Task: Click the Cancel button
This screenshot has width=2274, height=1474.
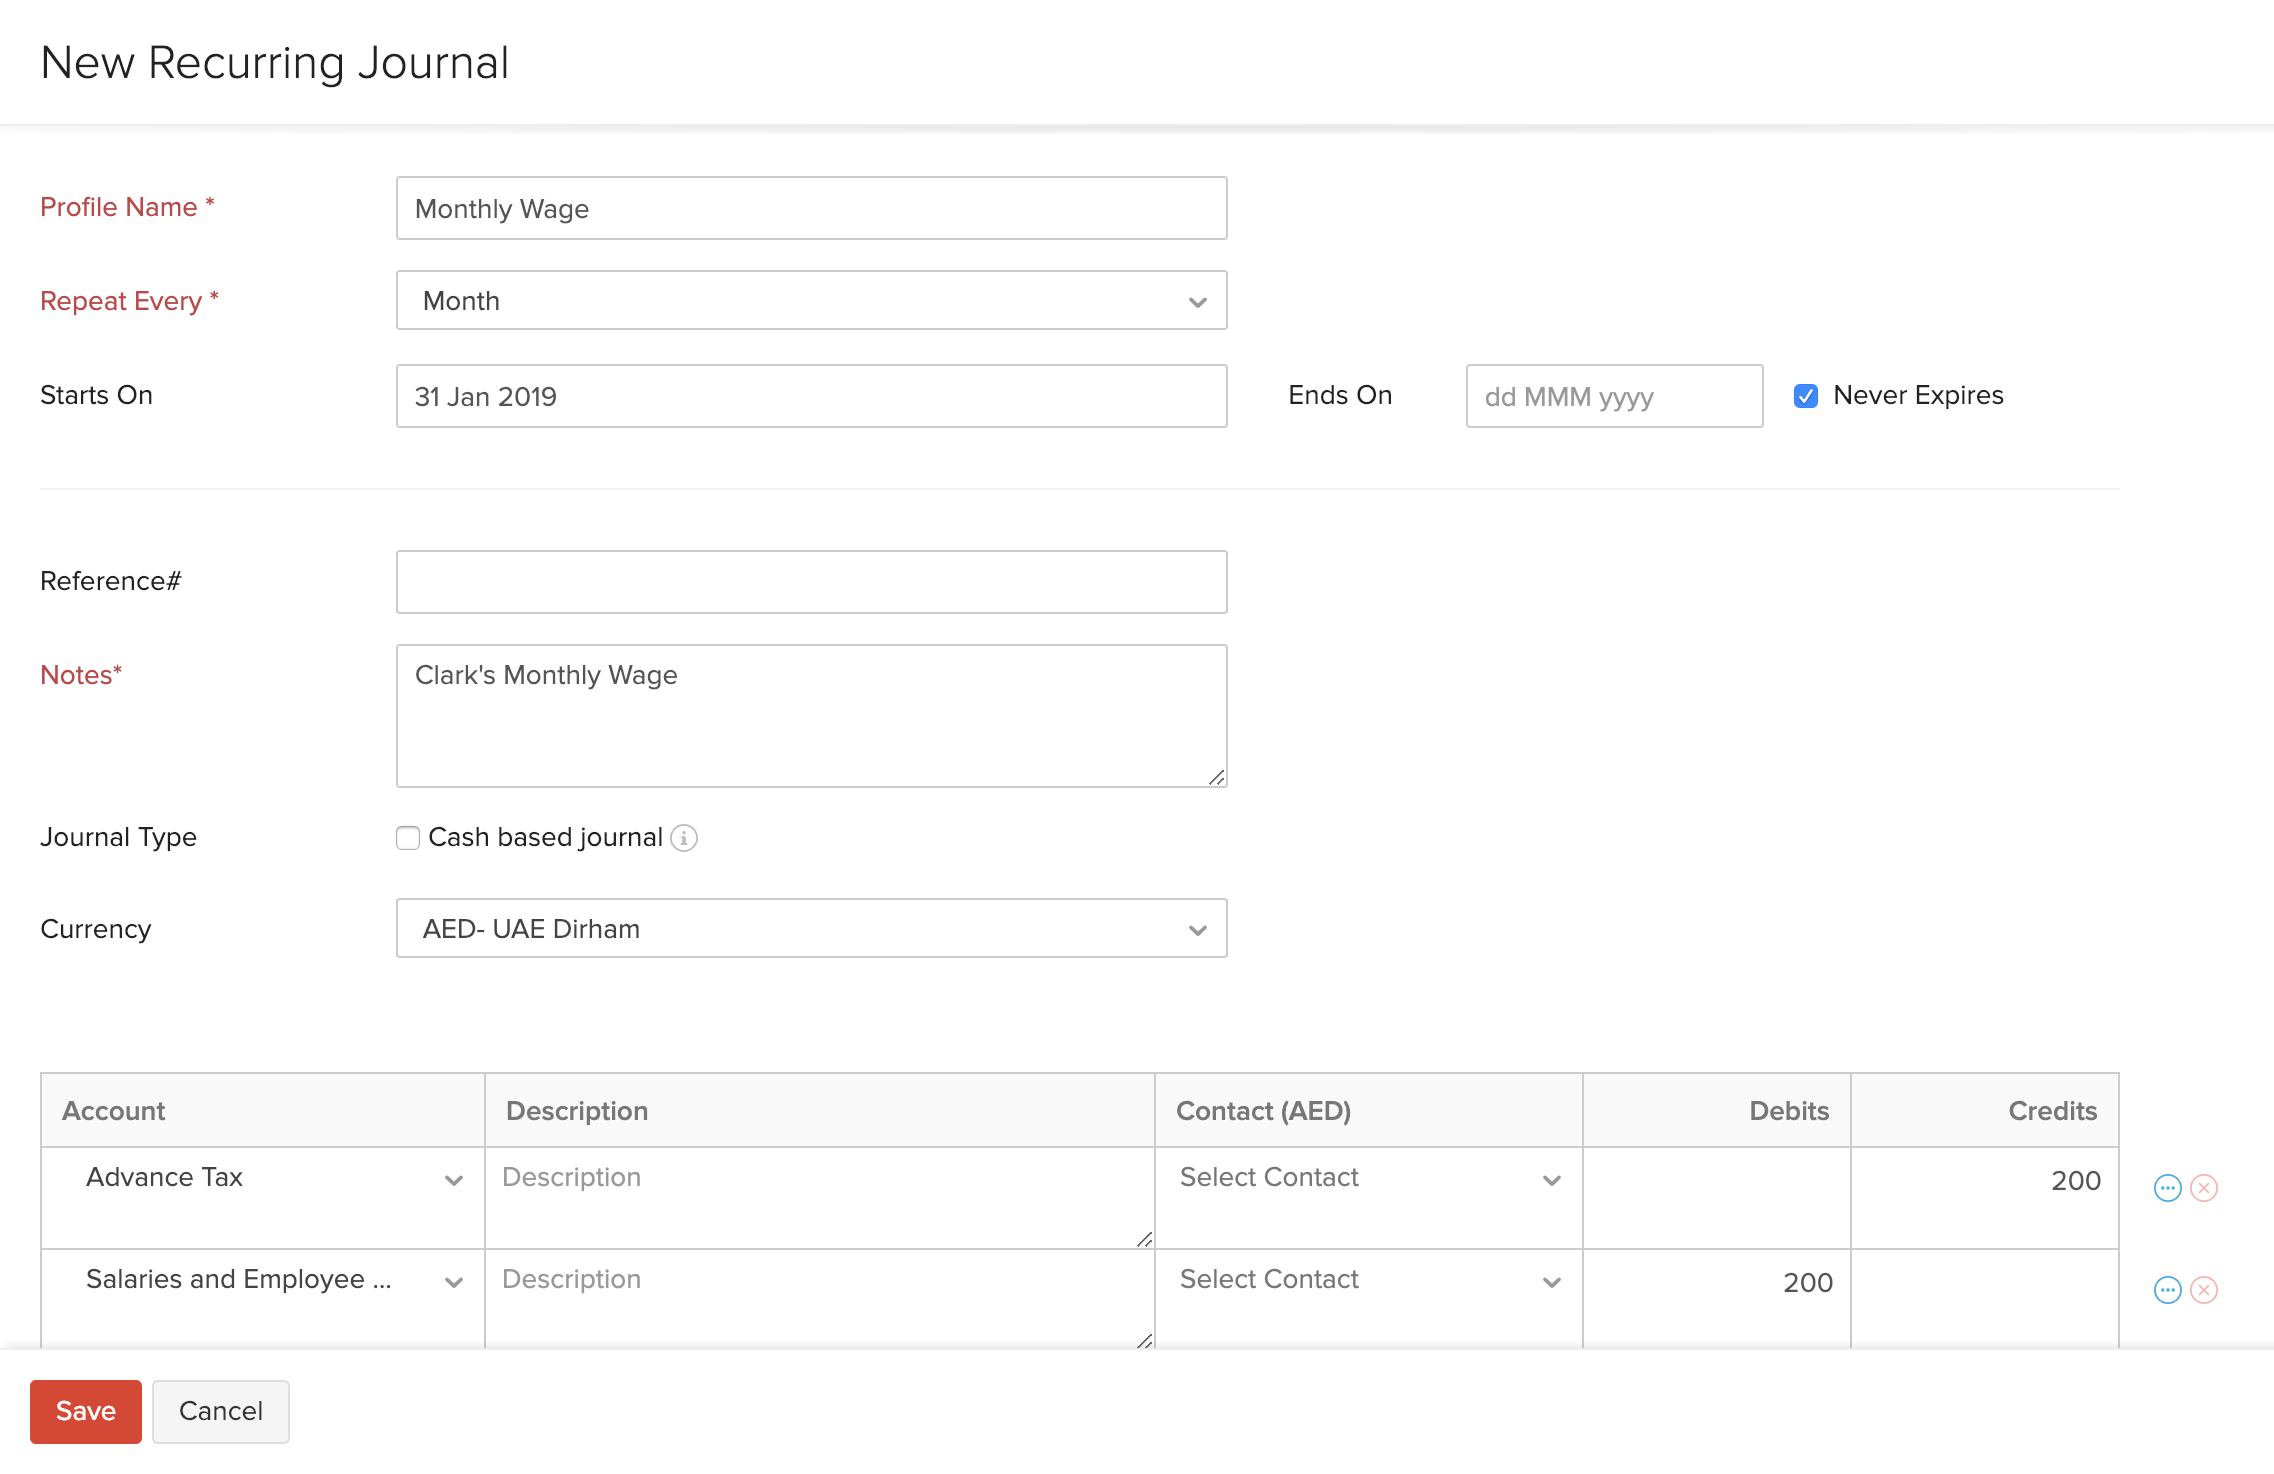Action: (x=219, y=1411)
